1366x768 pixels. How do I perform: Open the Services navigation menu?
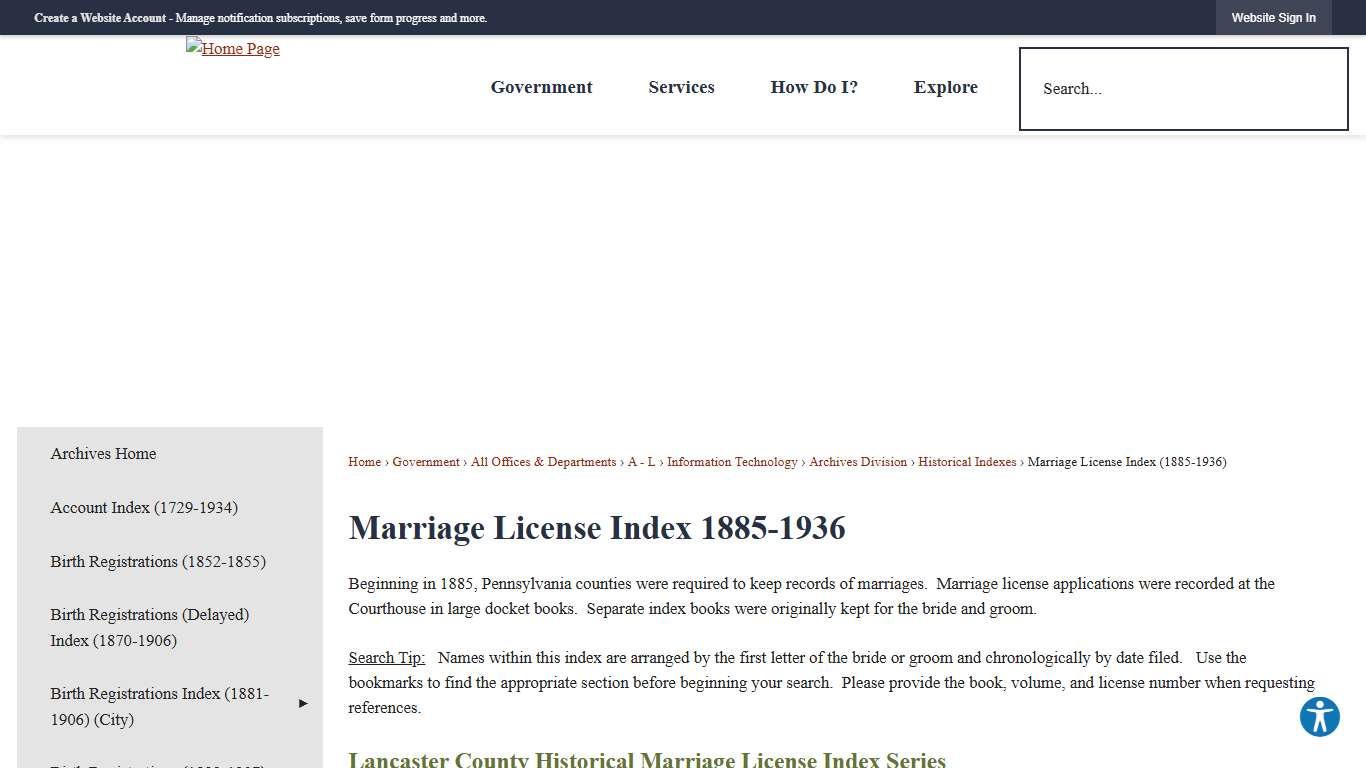(x=681, y=87)
